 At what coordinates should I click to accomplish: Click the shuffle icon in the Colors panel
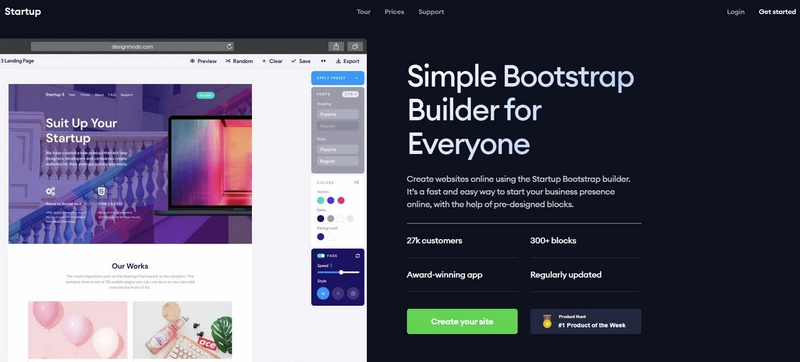[x=356, y=183]
